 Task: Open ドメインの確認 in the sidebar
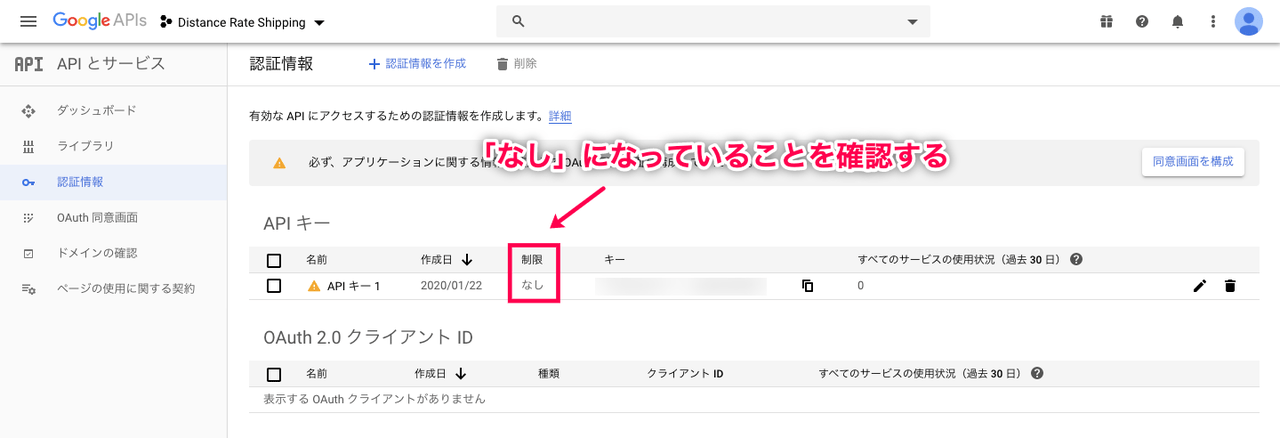(97, 253)
